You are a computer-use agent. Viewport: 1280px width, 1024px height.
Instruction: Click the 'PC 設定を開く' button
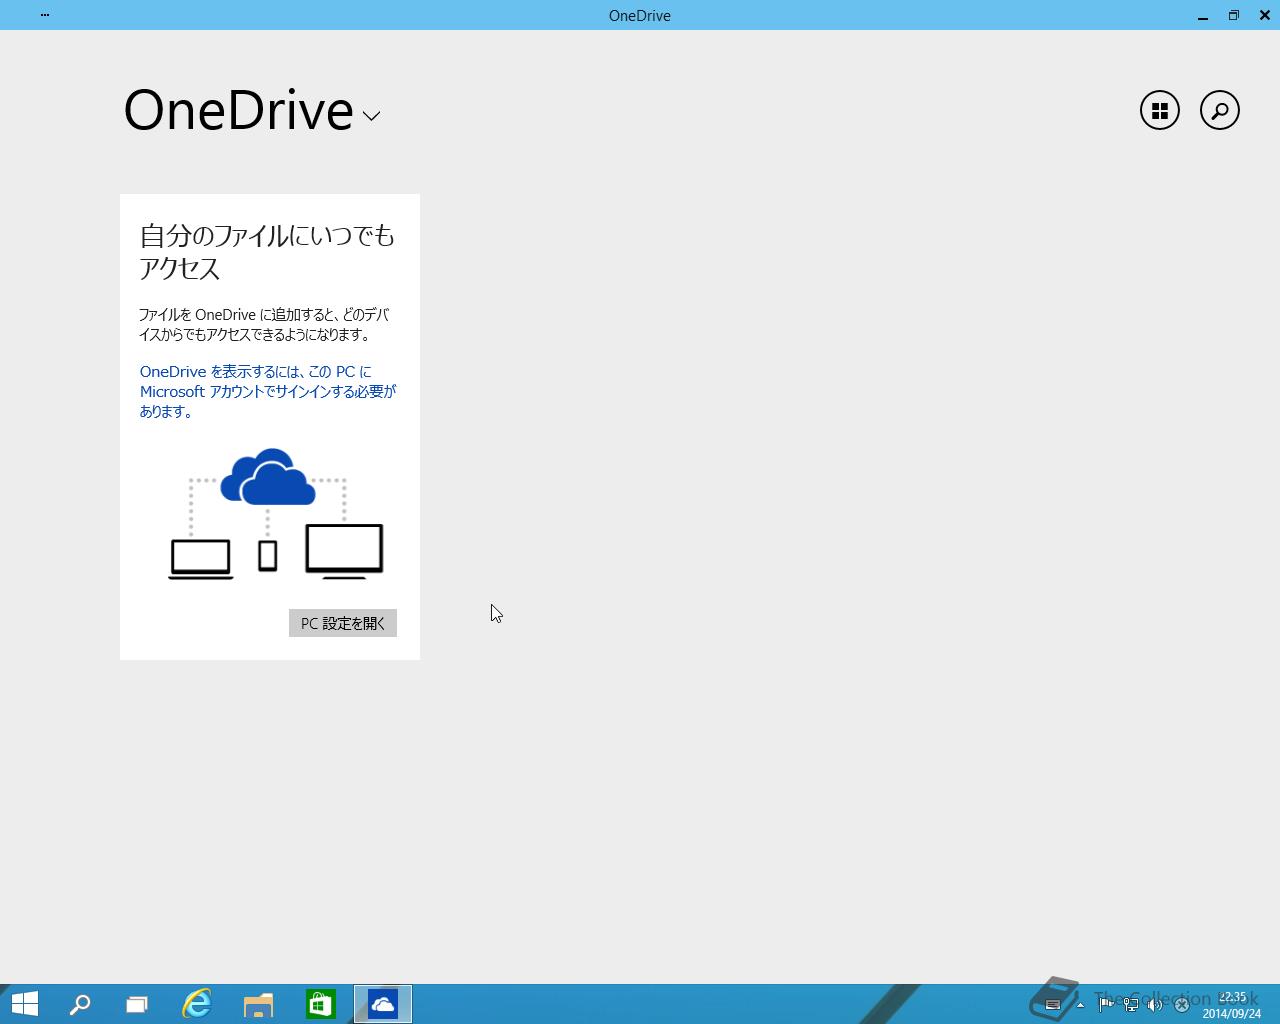click(343, 623)
